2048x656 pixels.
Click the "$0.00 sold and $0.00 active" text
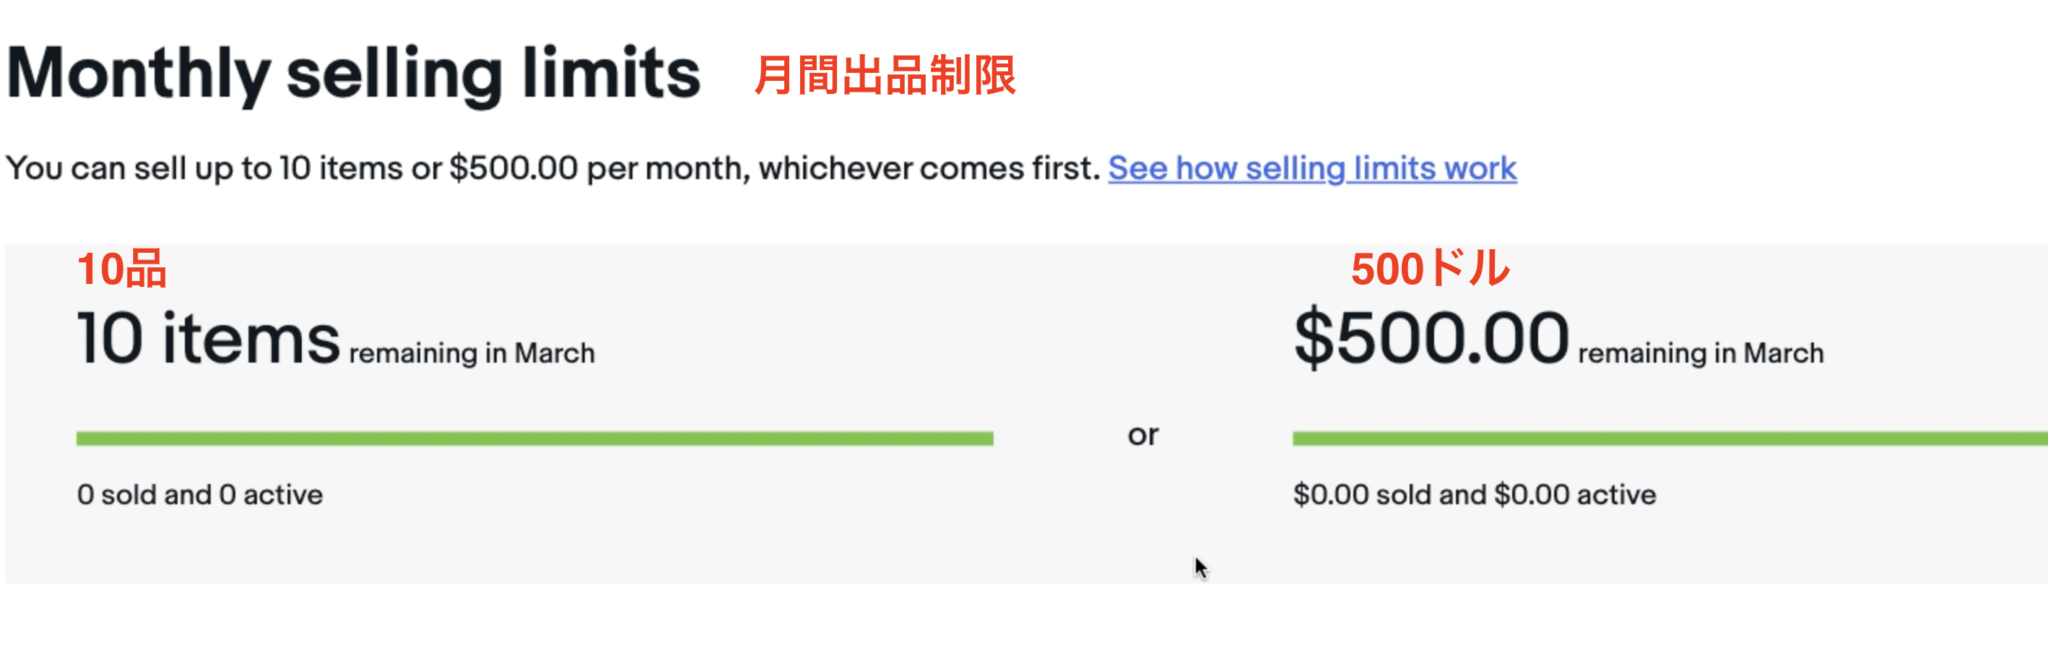(1474, 495)
